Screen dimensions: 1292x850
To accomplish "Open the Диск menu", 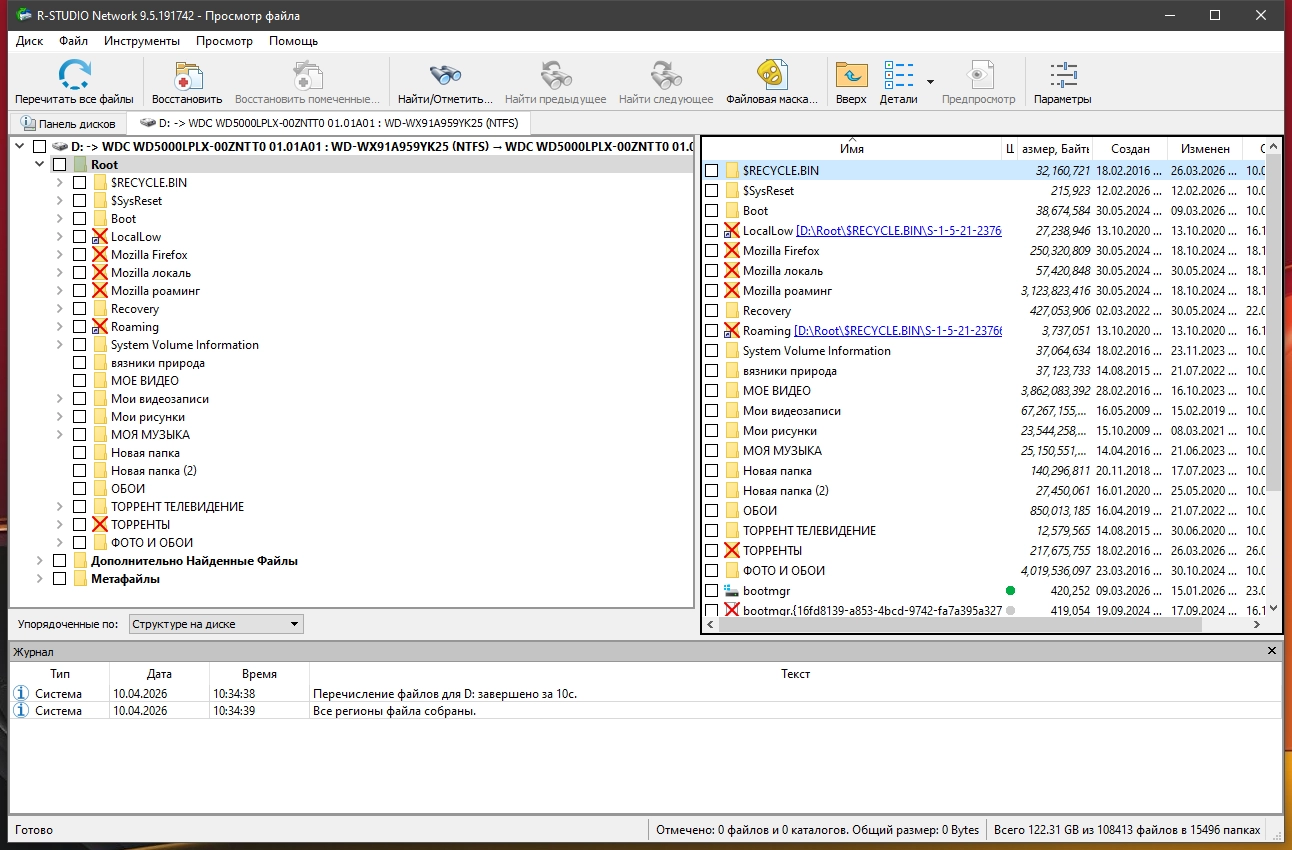I will point(30,41).
